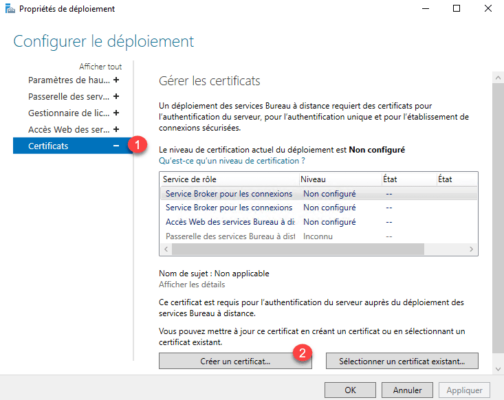Sort by Service de rôle column header
504x400 pixels.
pos(230,179)
